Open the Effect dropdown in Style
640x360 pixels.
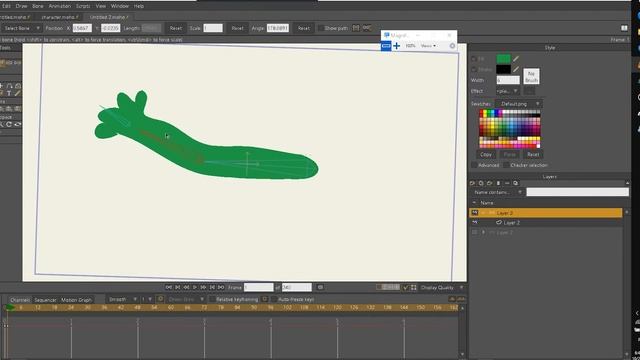[508, 91]
